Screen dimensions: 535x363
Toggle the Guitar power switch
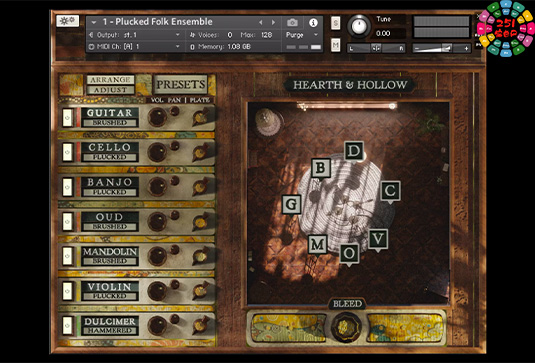(x=67, y=118)
